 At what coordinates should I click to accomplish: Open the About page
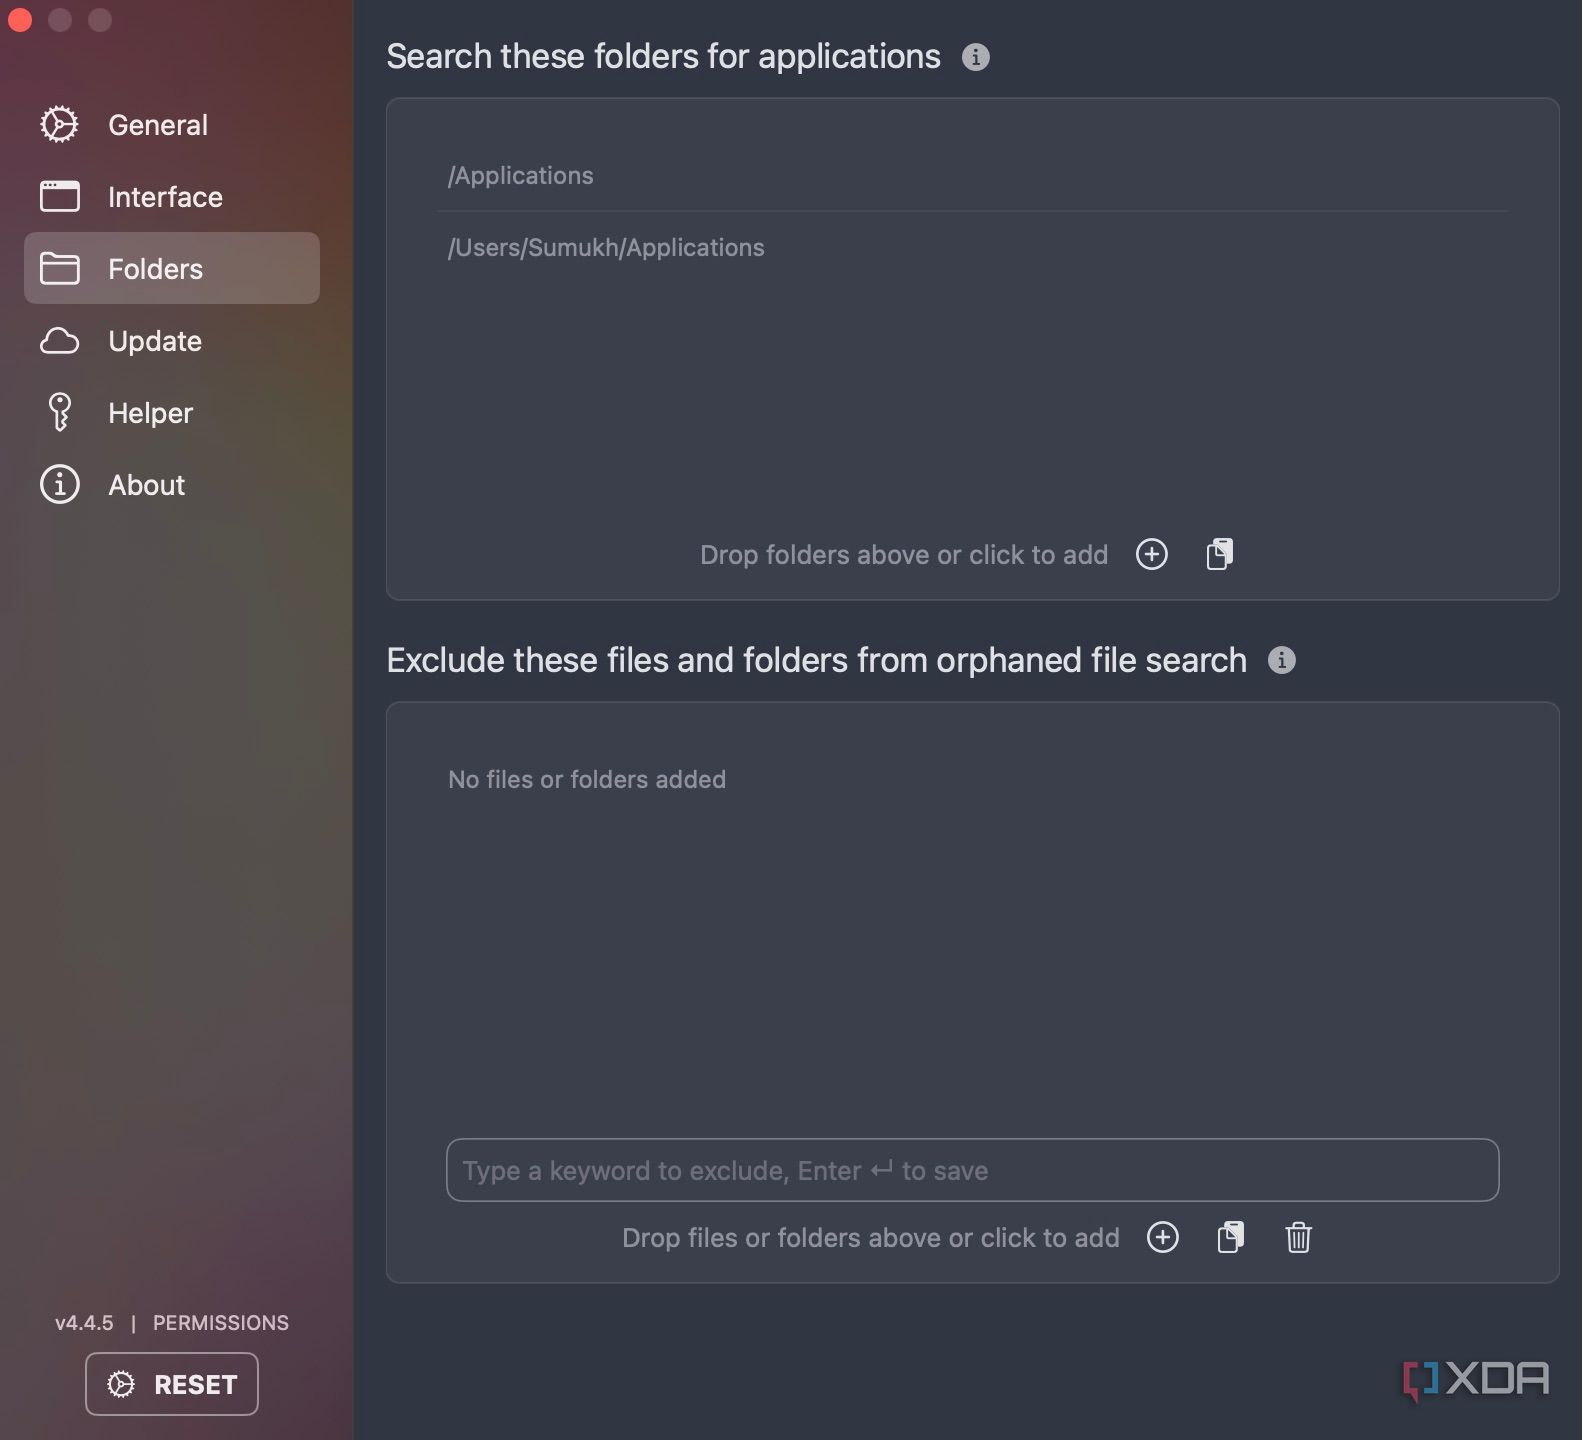172,485
